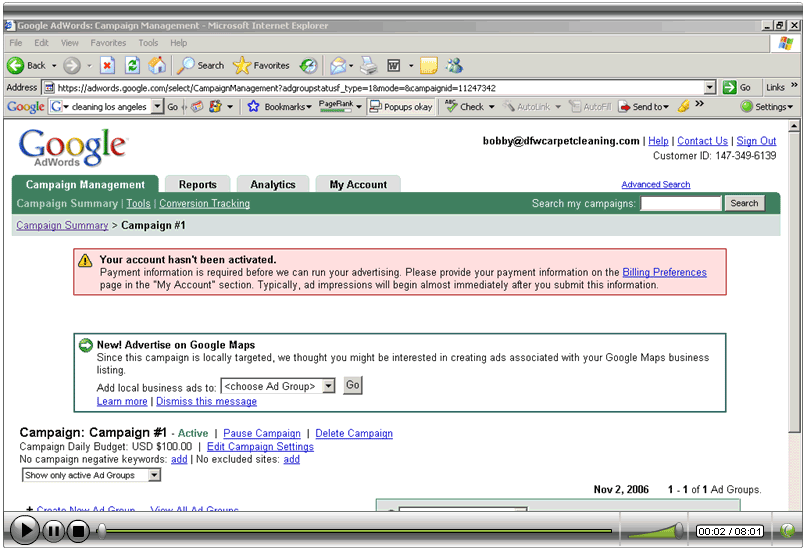
Task: Click the Search campaigns button
Action: coord(744,203)
